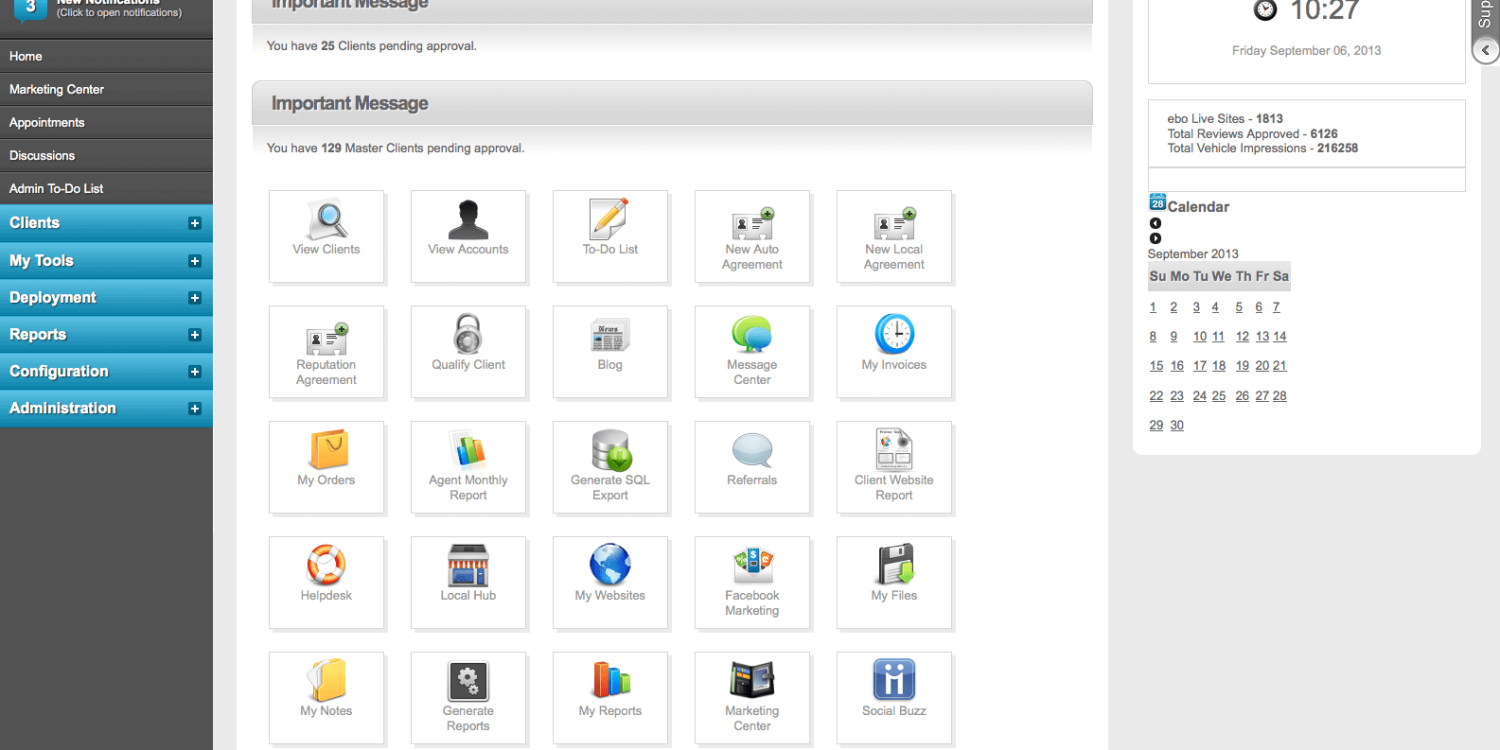Go to next calendar month arrow
This screenshot has width=1500, height=750.
(x=1155, y=238)
